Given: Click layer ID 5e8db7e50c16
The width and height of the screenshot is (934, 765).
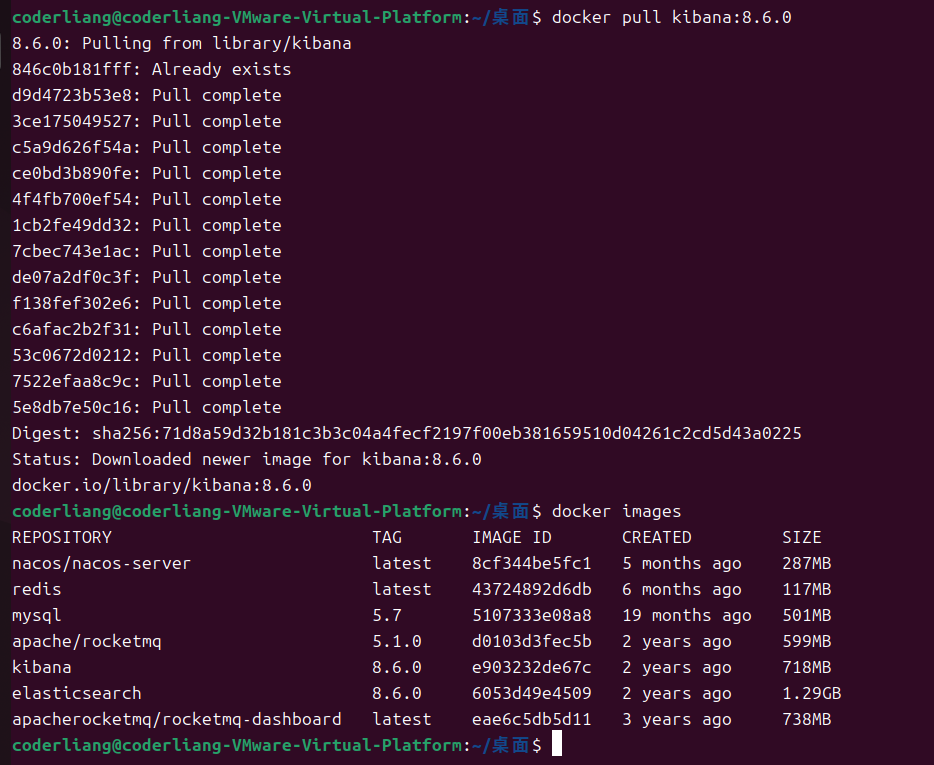Looking at the screenshot, I should coord(72,408).
